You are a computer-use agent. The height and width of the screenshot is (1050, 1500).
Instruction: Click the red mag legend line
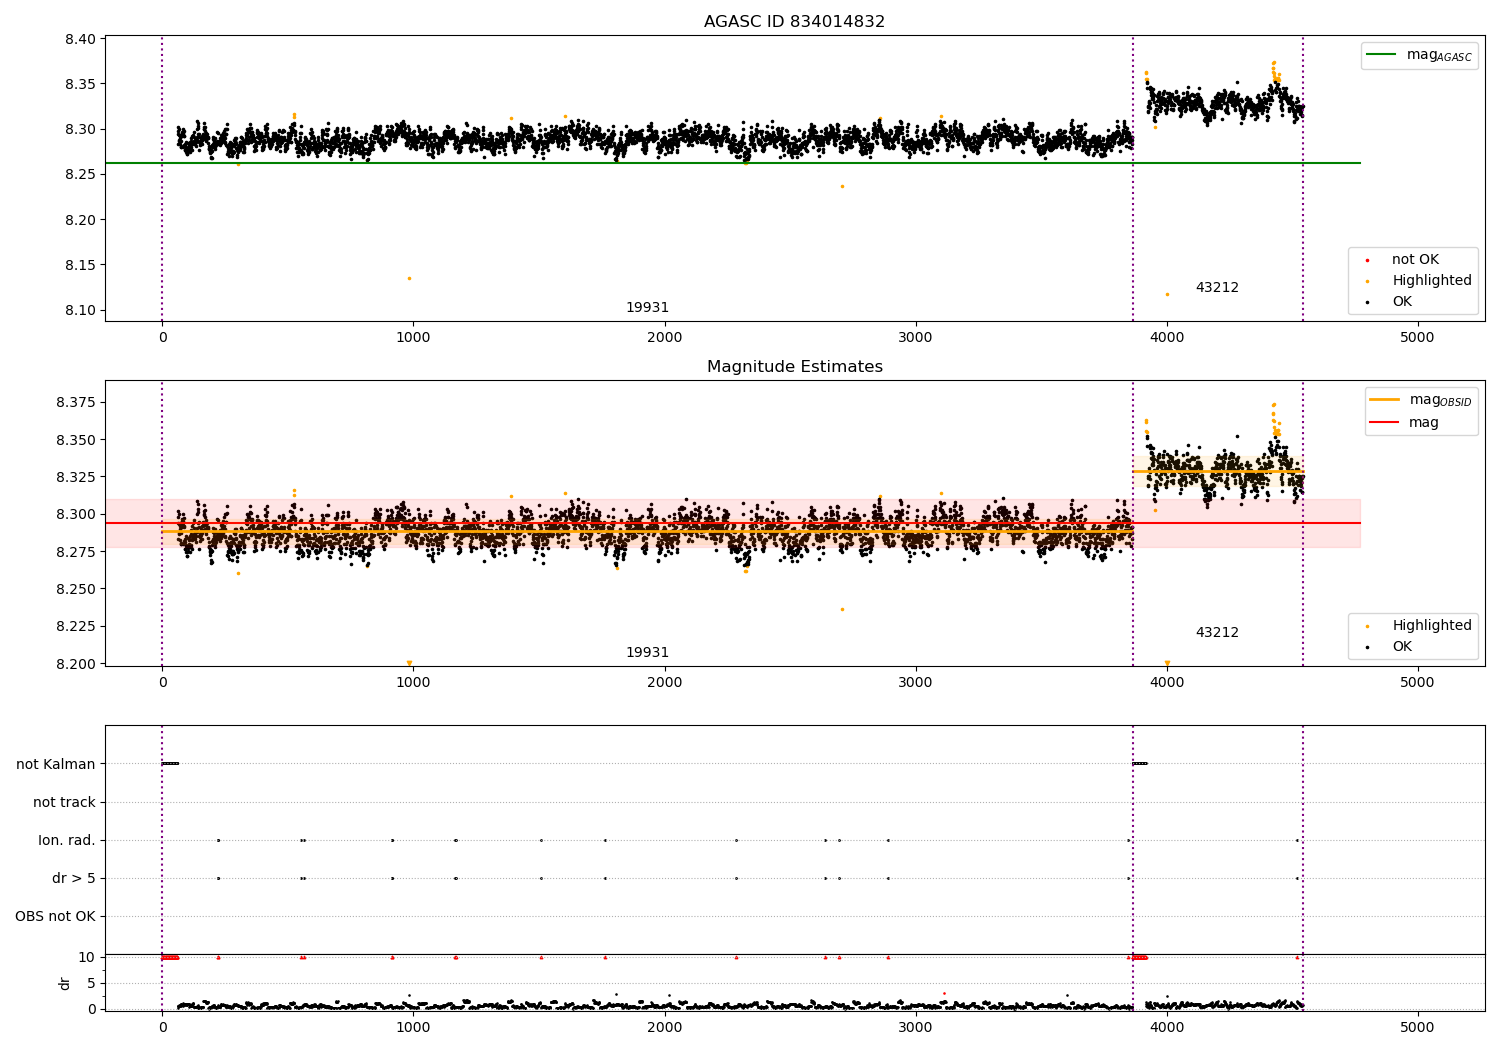tap(1385, 423)
